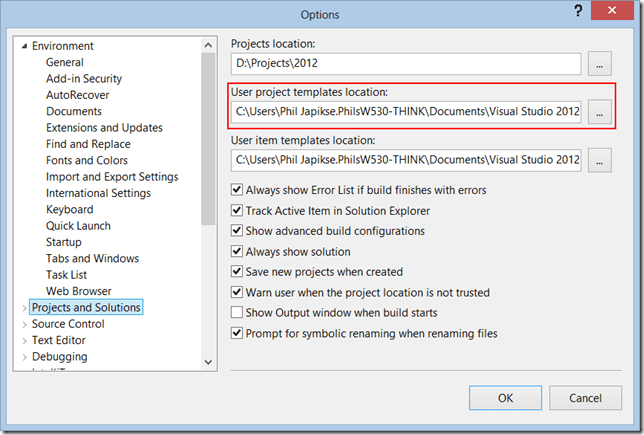Open the Keyboard options page
644x435 pixels.
(69, 209)
